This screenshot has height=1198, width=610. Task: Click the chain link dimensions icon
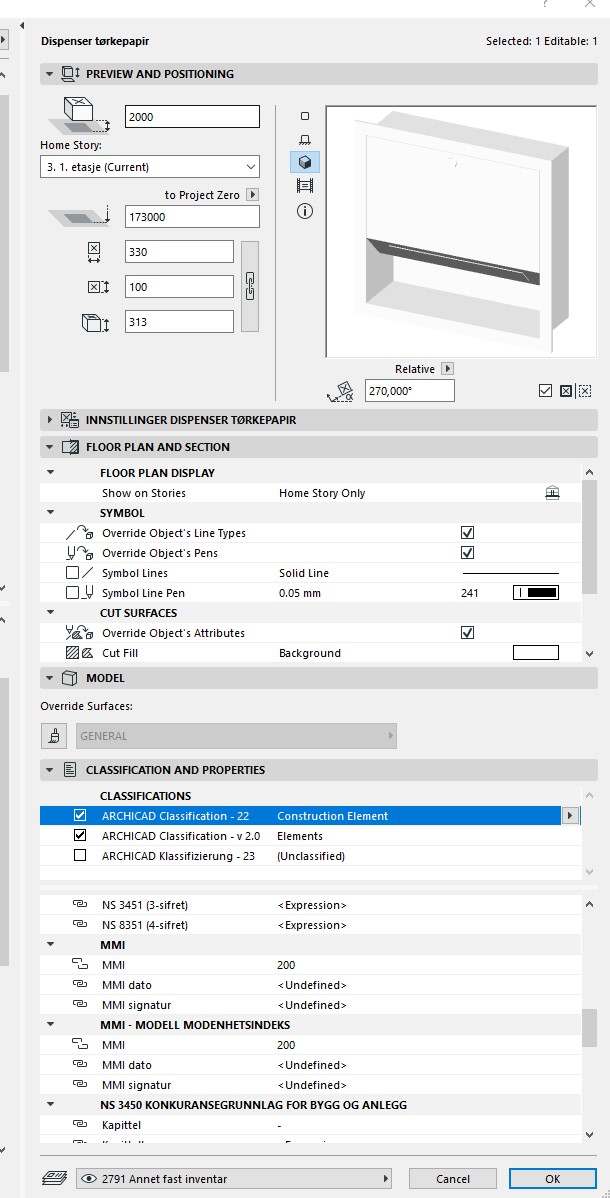tap(250, 286)
